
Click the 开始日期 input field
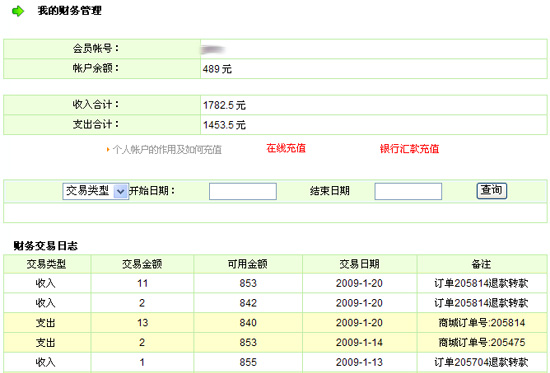(x=243, y=191)
